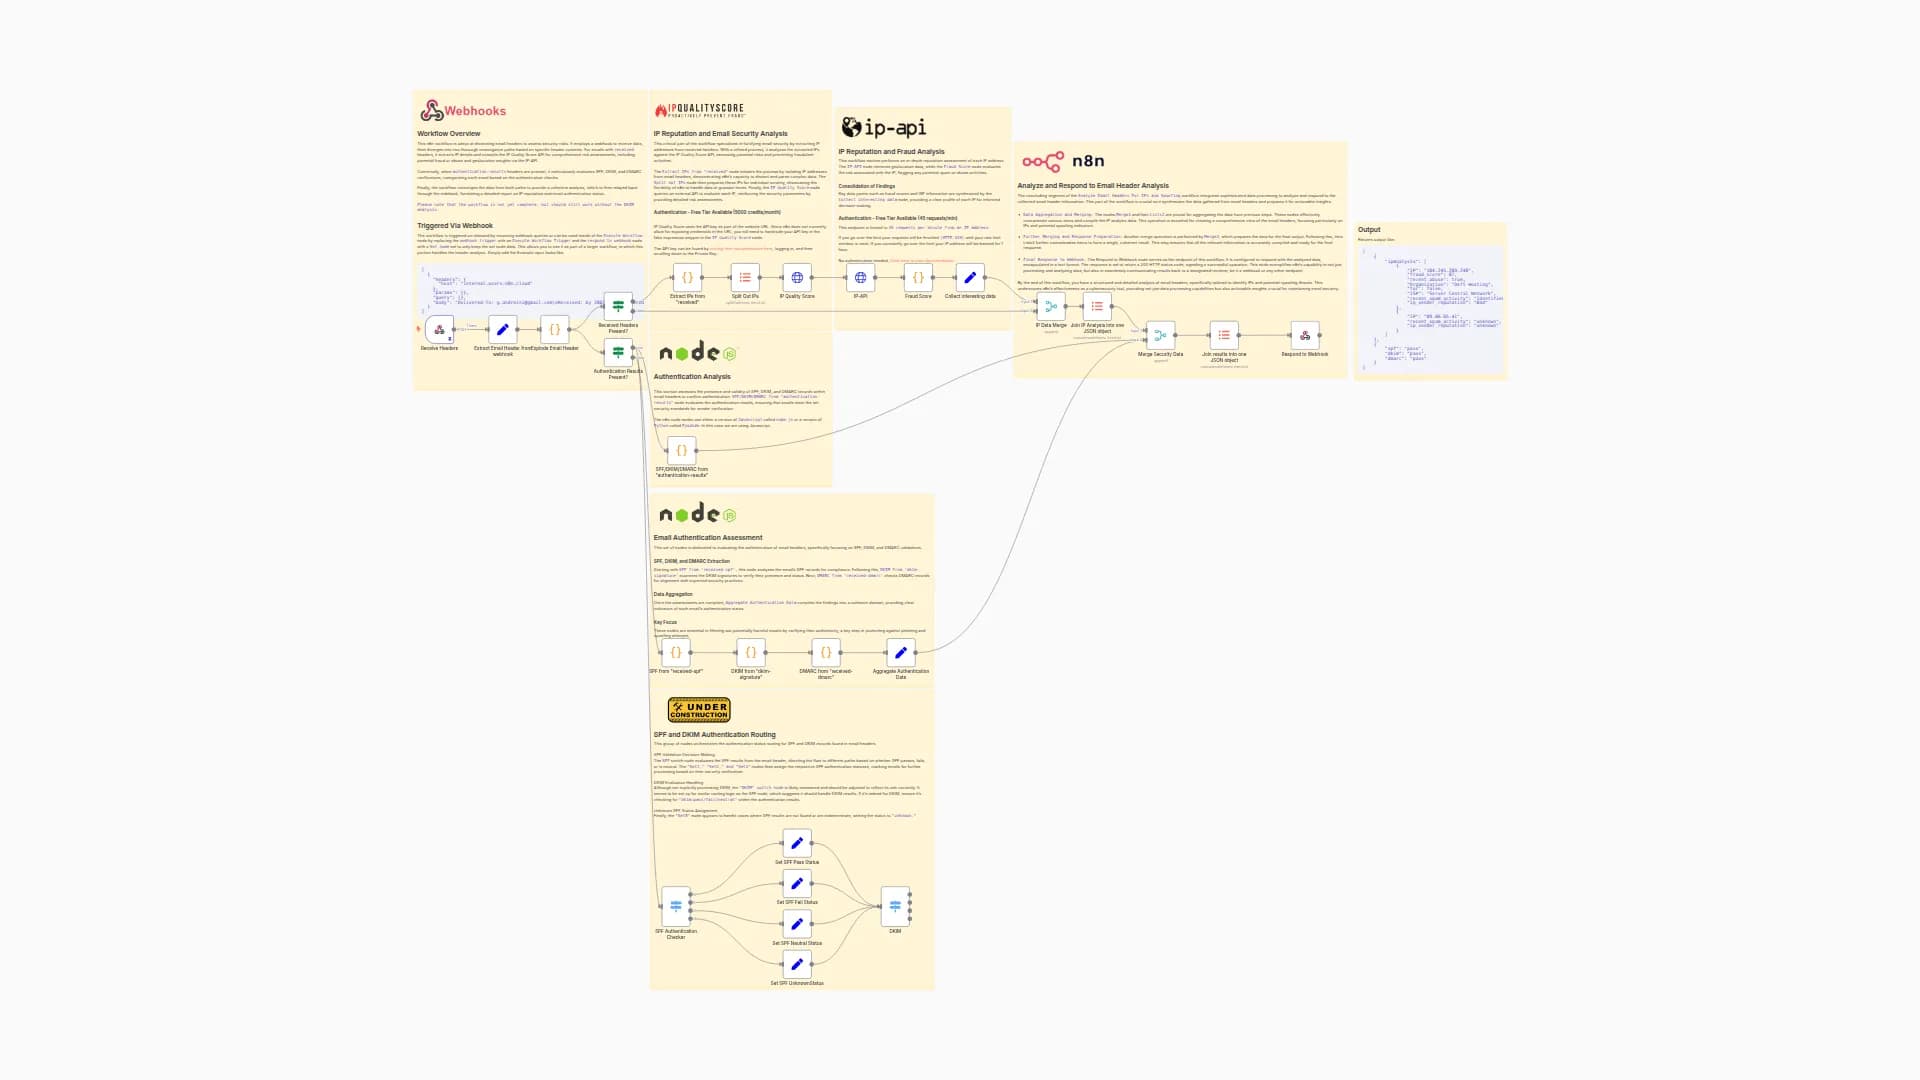Select the Set SPF Neutral Status node
This screenshot has width=1920, height=1080.
797,924
